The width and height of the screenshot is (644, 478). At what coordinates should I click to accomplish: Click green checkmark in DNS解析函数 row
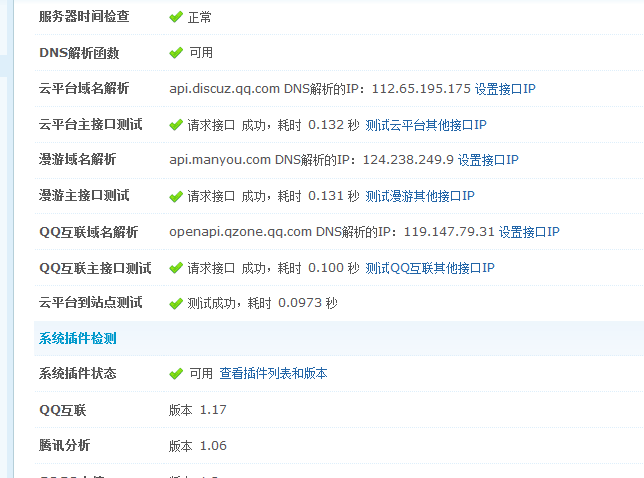coord(176,53)
